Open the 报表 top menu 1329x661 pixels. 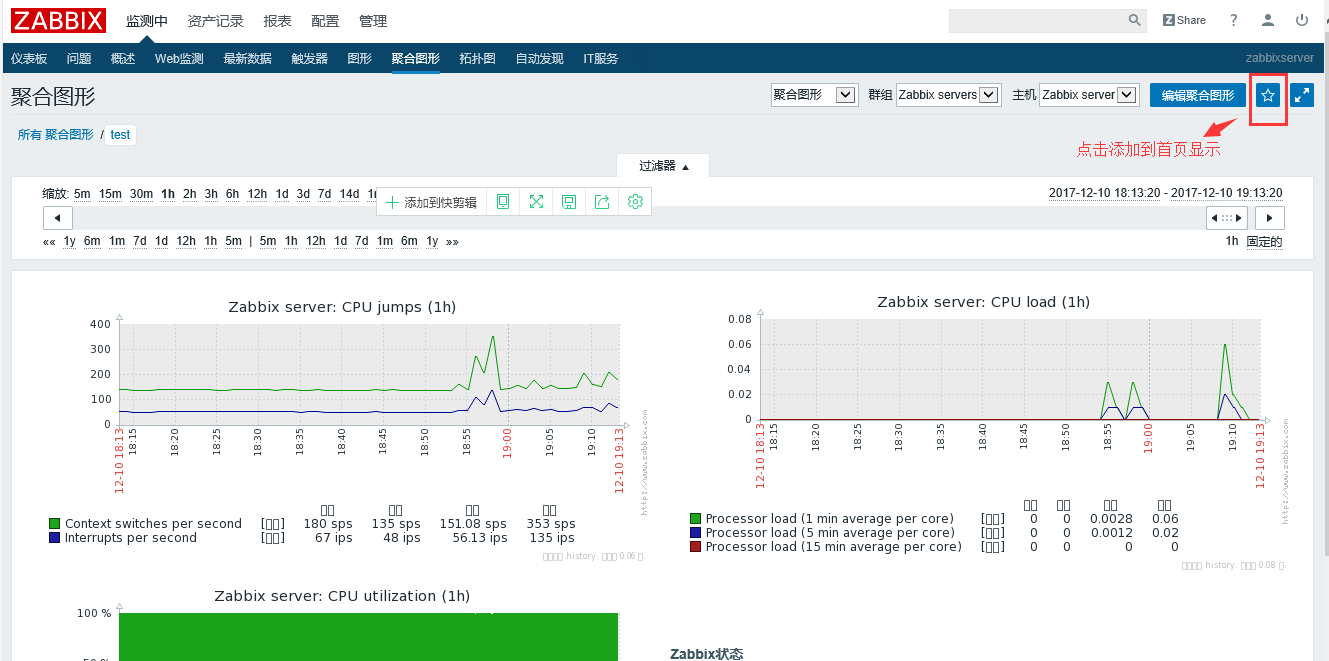click(278, 21)
